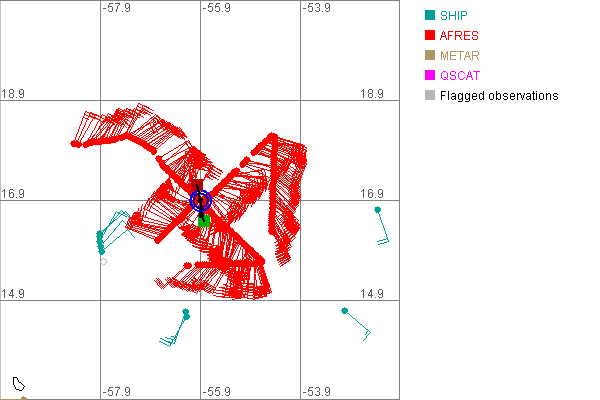The height and width of the screenshot is (400, 600).
Task: Click the gray Flagged observations swatch
Action: coord(430,96)
